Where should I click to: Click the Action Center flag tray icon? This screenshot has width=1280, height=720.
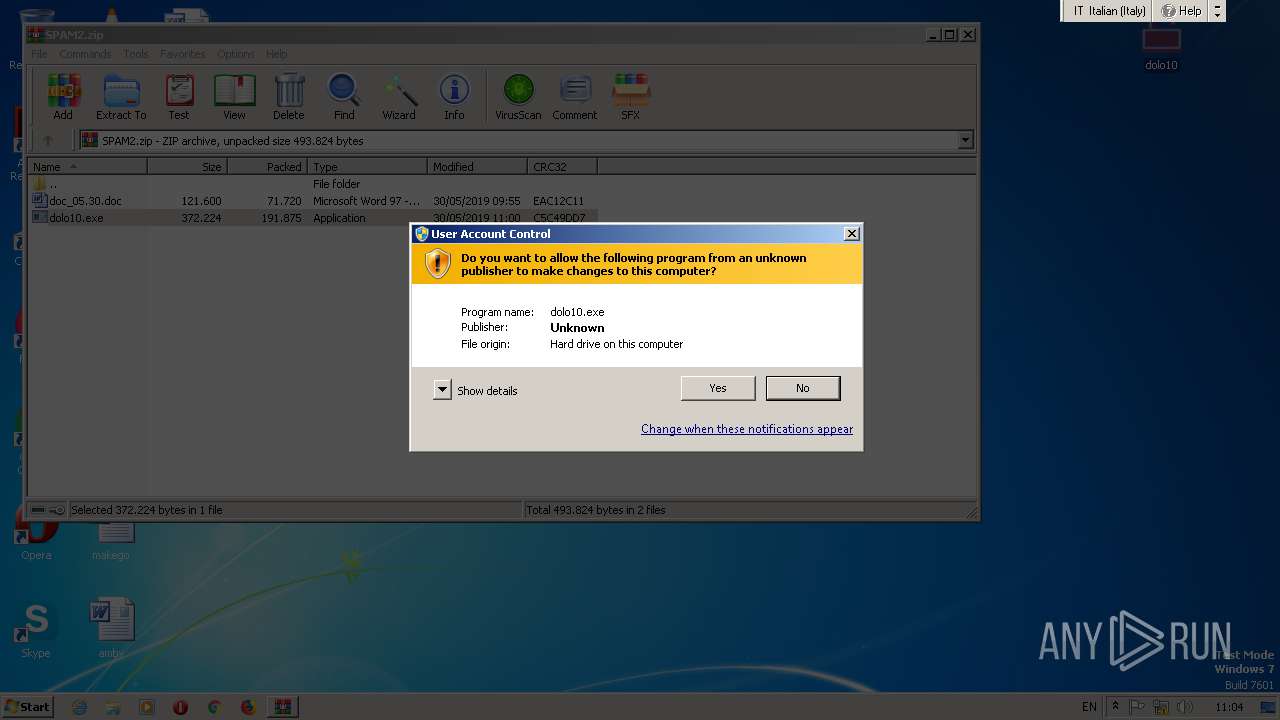(1137, 707)
